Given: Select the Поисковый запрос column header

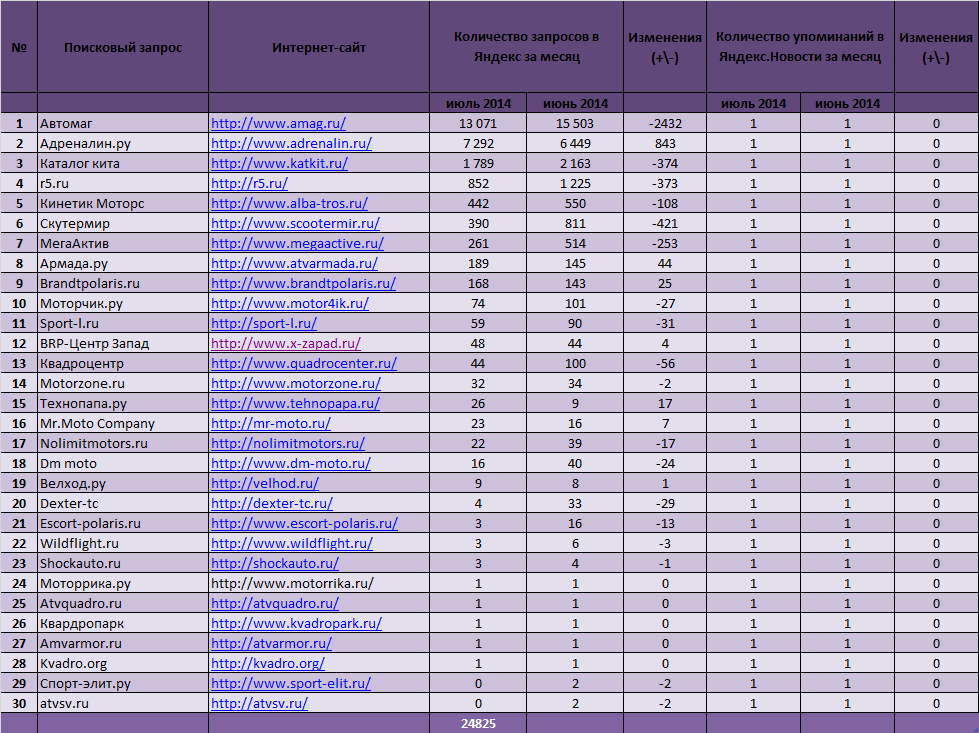Looking at the screenshot, I should coord(123,47).
